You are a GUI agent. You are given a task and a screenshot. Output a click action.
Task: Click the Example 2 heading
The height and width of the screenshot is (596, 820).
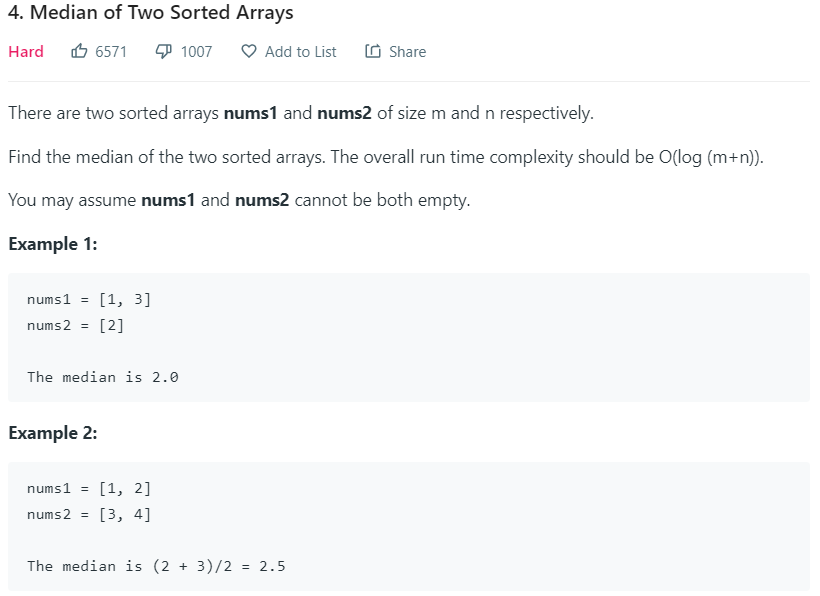click(52, 433)
